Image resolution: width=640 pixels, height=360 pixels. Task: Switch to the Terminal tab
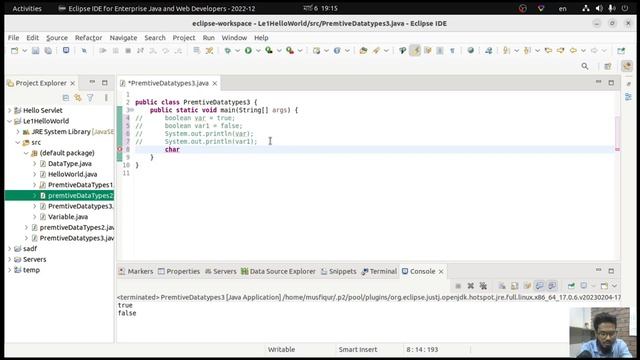point(379,271)
